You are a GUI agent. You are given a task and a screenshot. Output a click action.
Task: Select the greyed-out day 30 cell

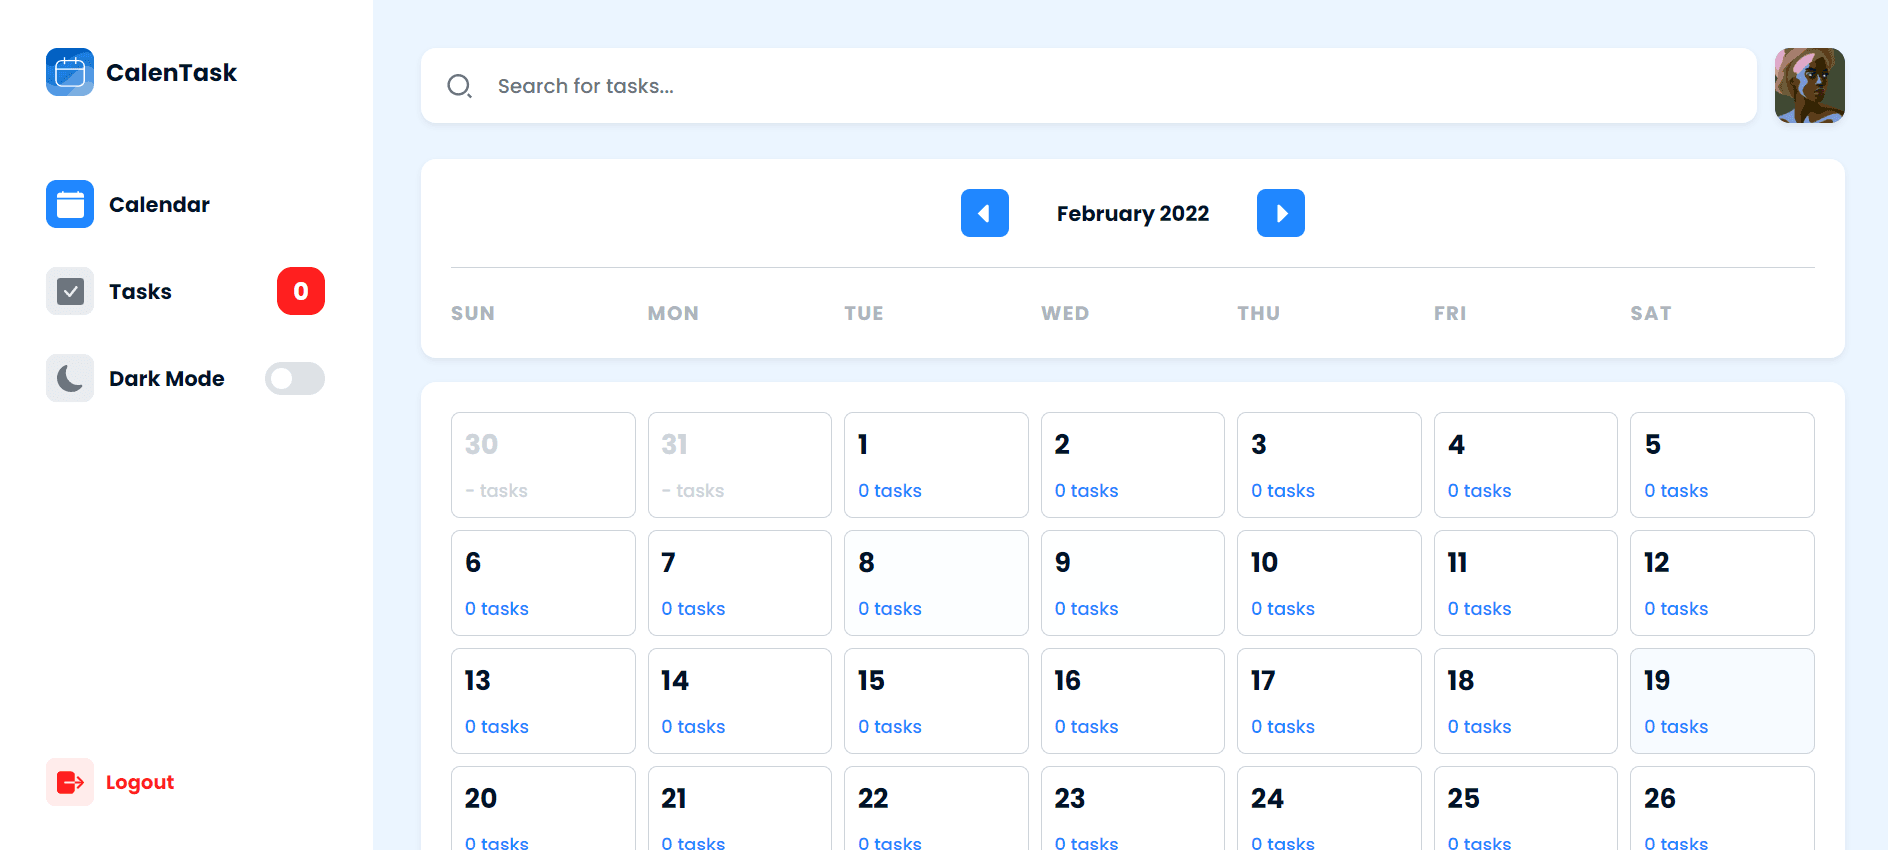(x=543, y=465)
